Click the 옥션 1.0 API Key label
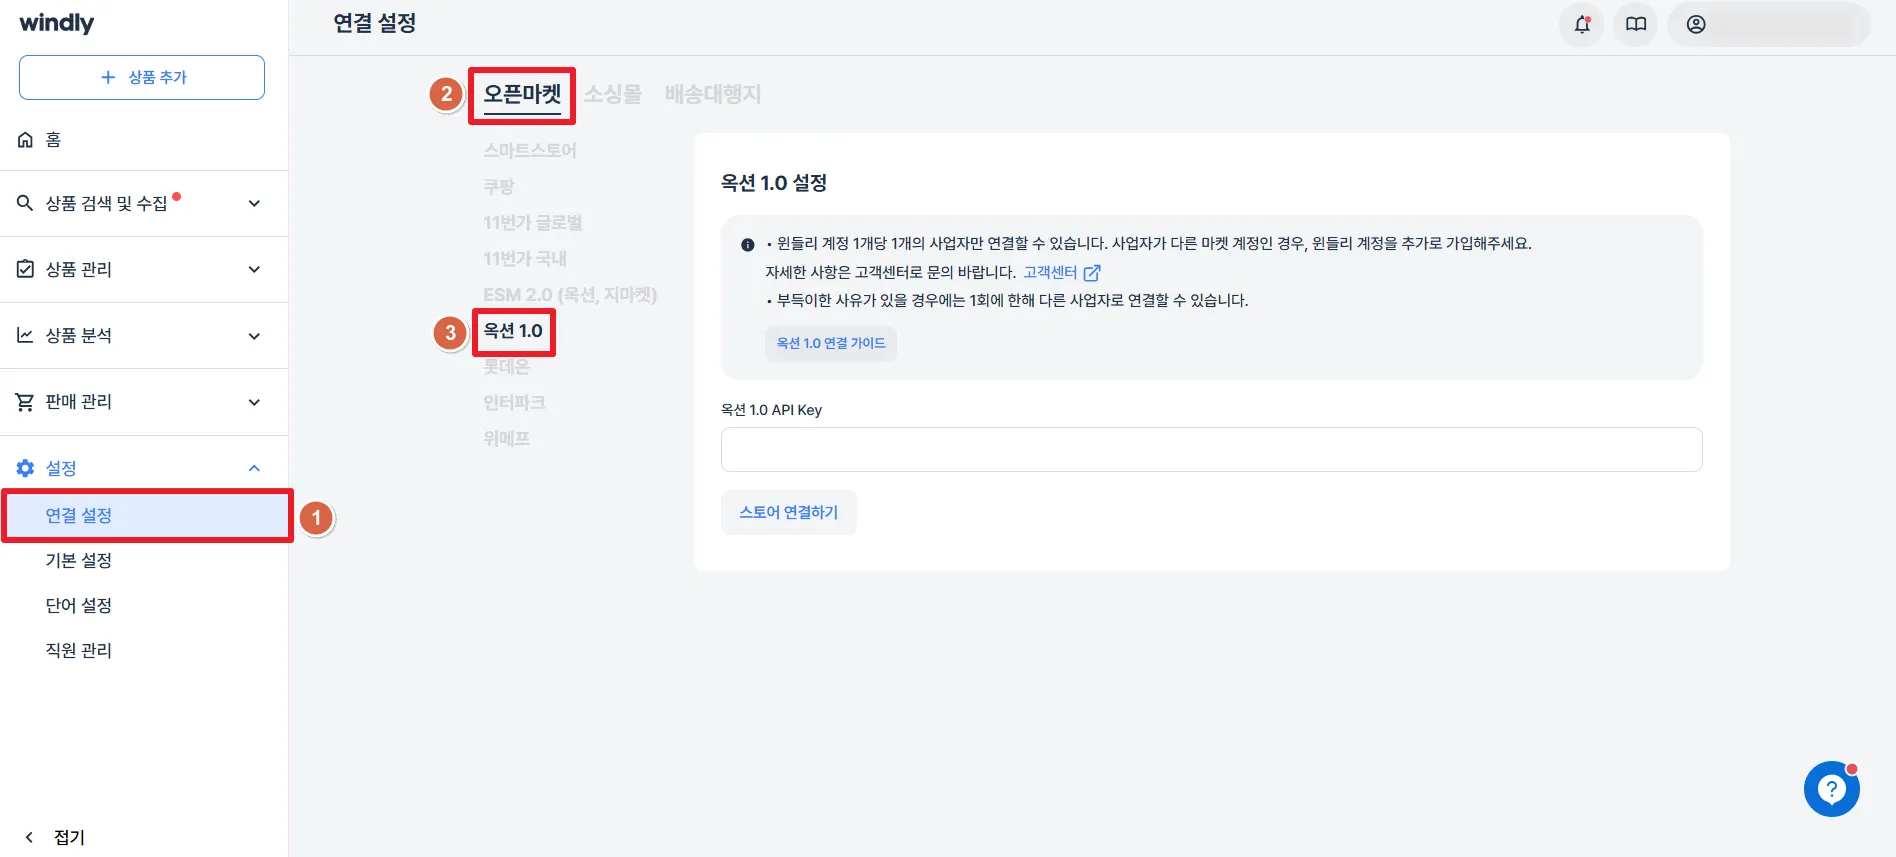The image size is (1896, 857). [x=771, y=410]
